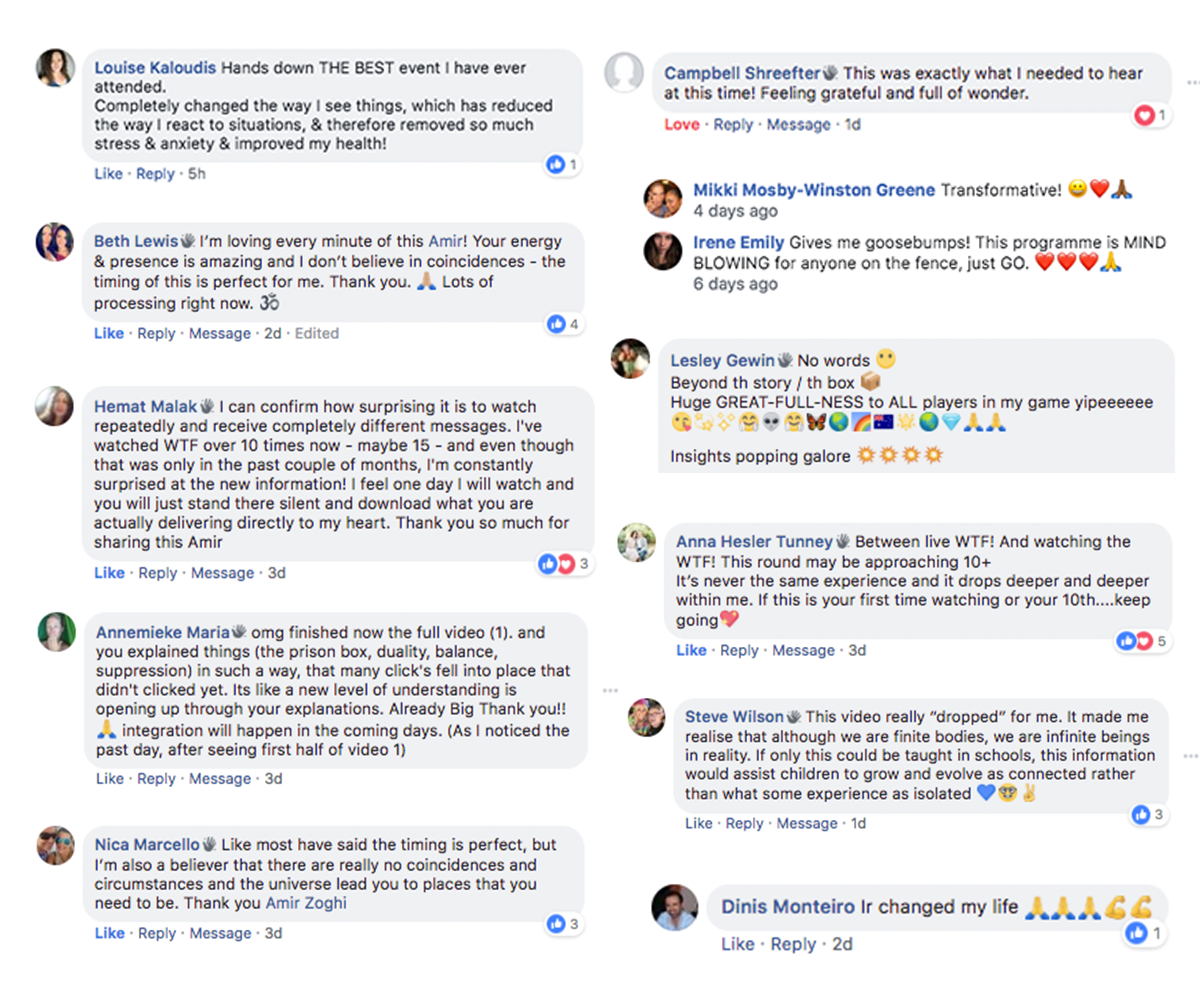Like Beth Lewis's comment
Screen dimensions: 1200x1000
point(109,333)
